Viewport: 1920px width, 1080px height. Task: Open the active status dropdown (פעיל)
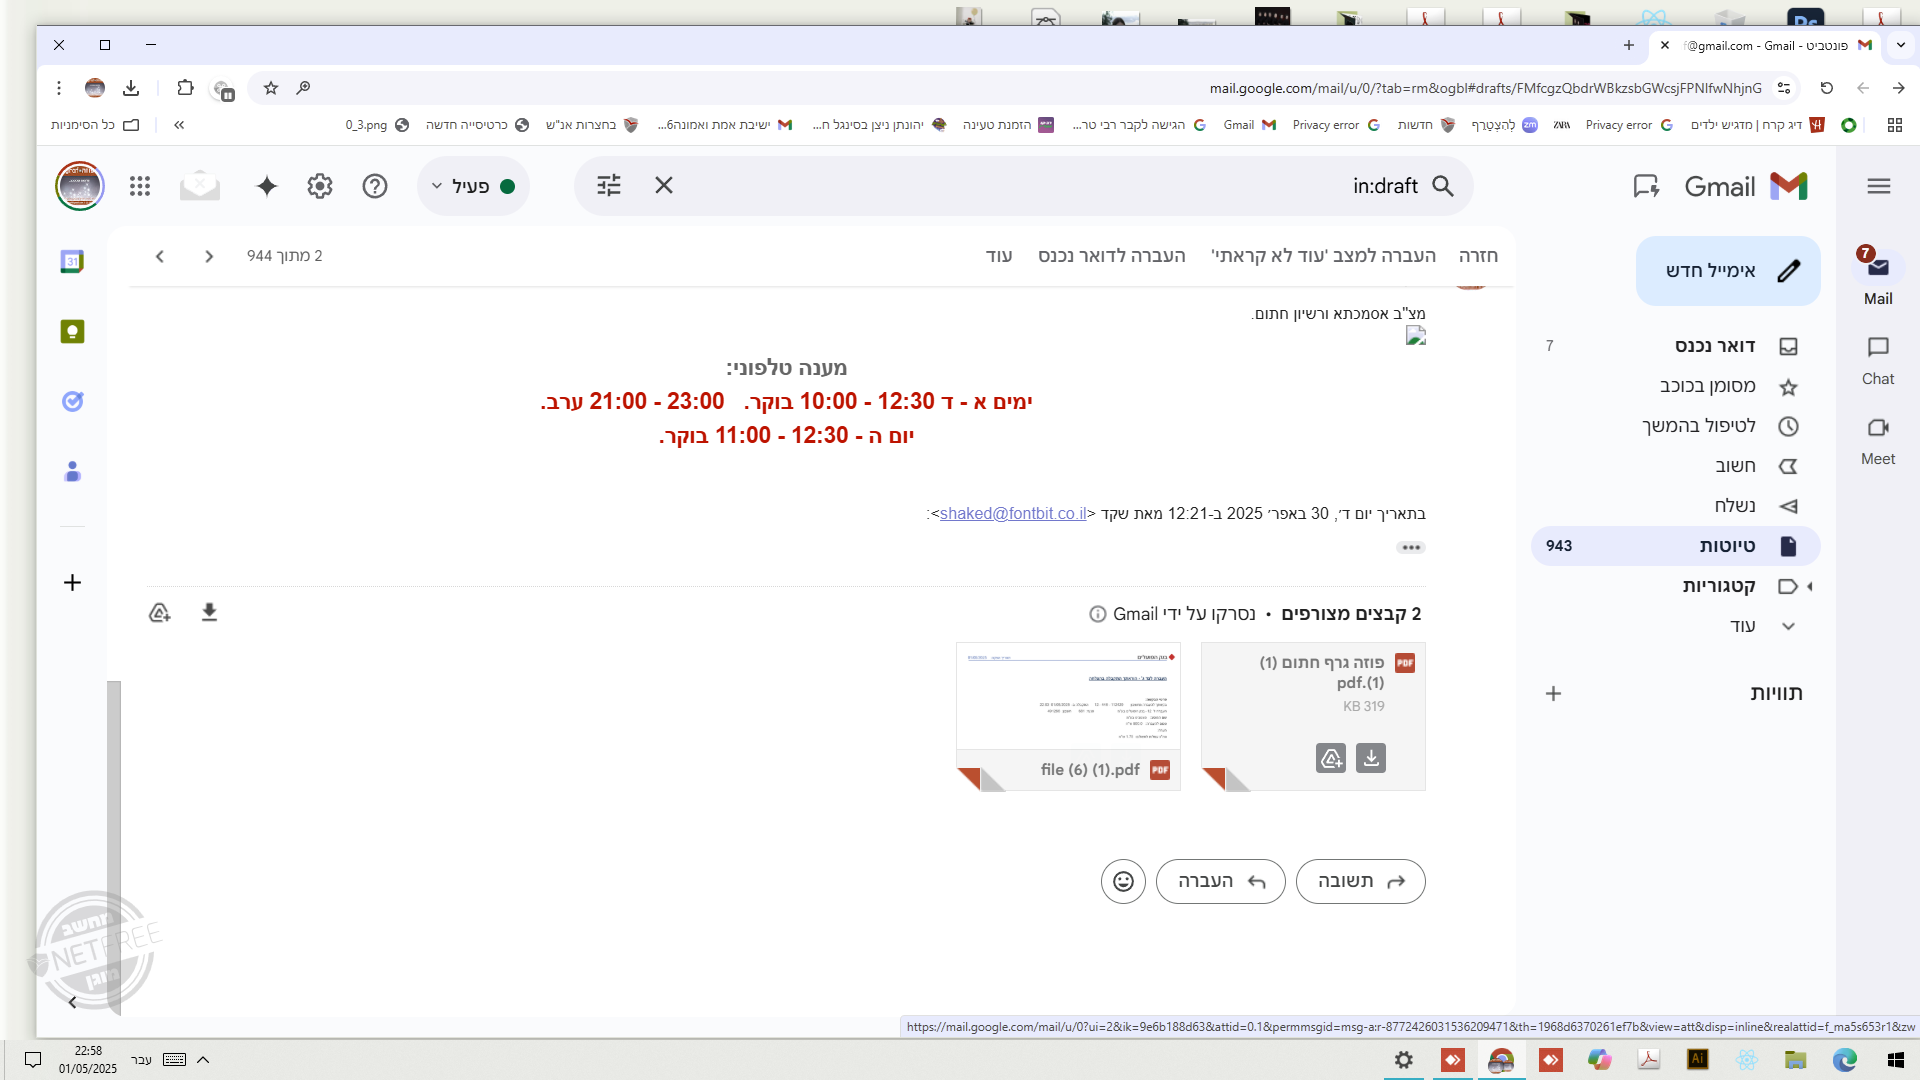[x=473, y=186]
